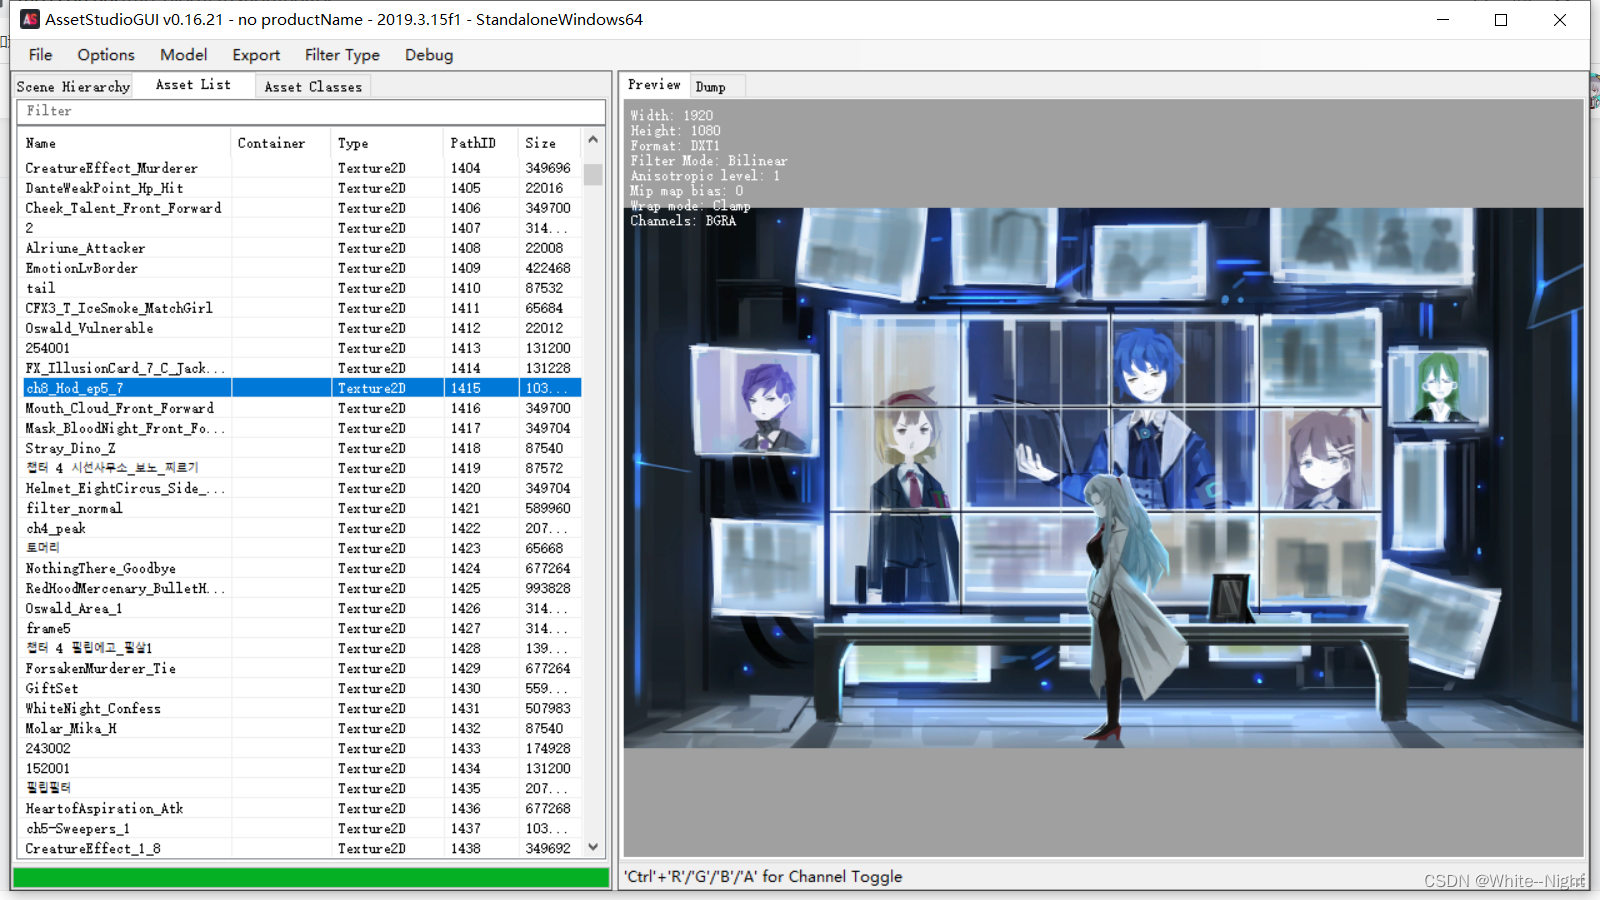This screenshot has width=1600, height=900.
Task: Select the Oswald_Vulnerable asset
Action: [302, 328]
